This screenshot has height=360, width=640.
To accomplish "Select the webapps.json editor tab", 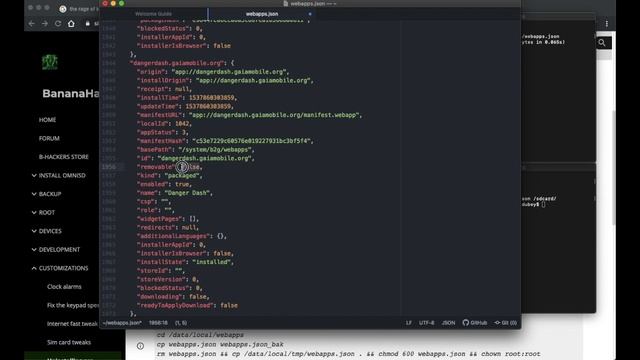I will [x=262, y=14].
